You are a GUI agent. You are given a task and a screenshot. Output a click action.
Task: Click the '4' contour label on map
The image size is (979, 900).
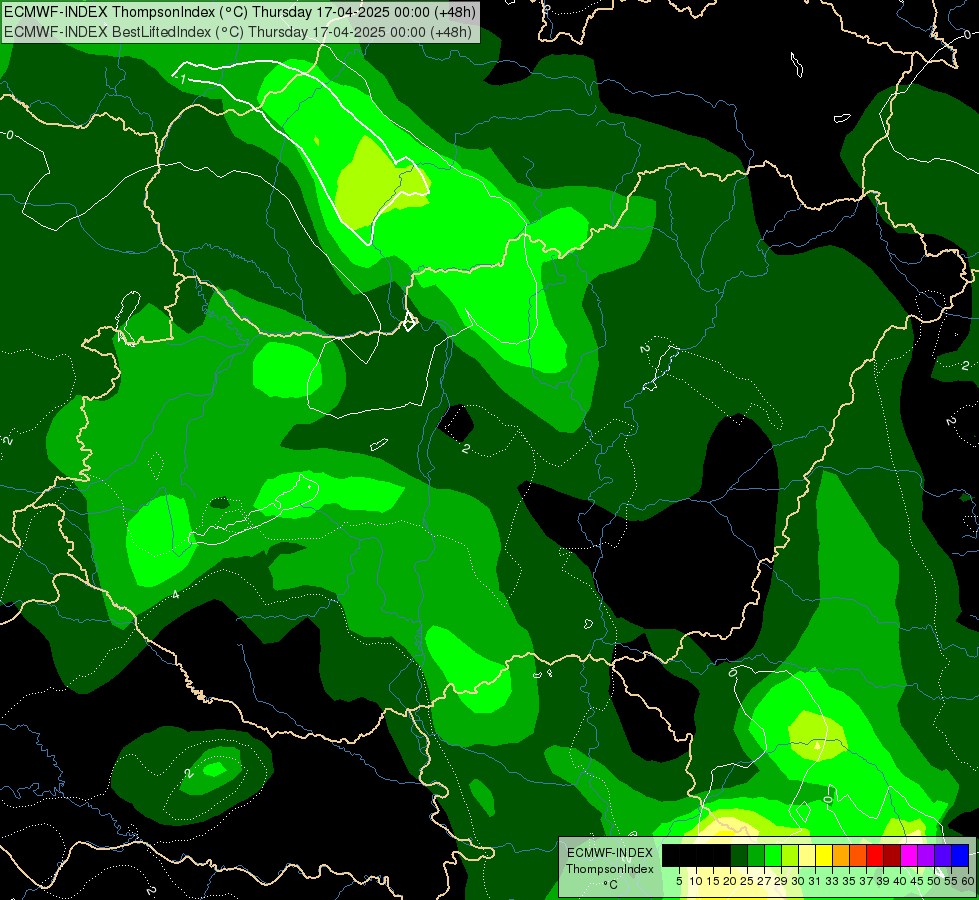coord(175,595)
